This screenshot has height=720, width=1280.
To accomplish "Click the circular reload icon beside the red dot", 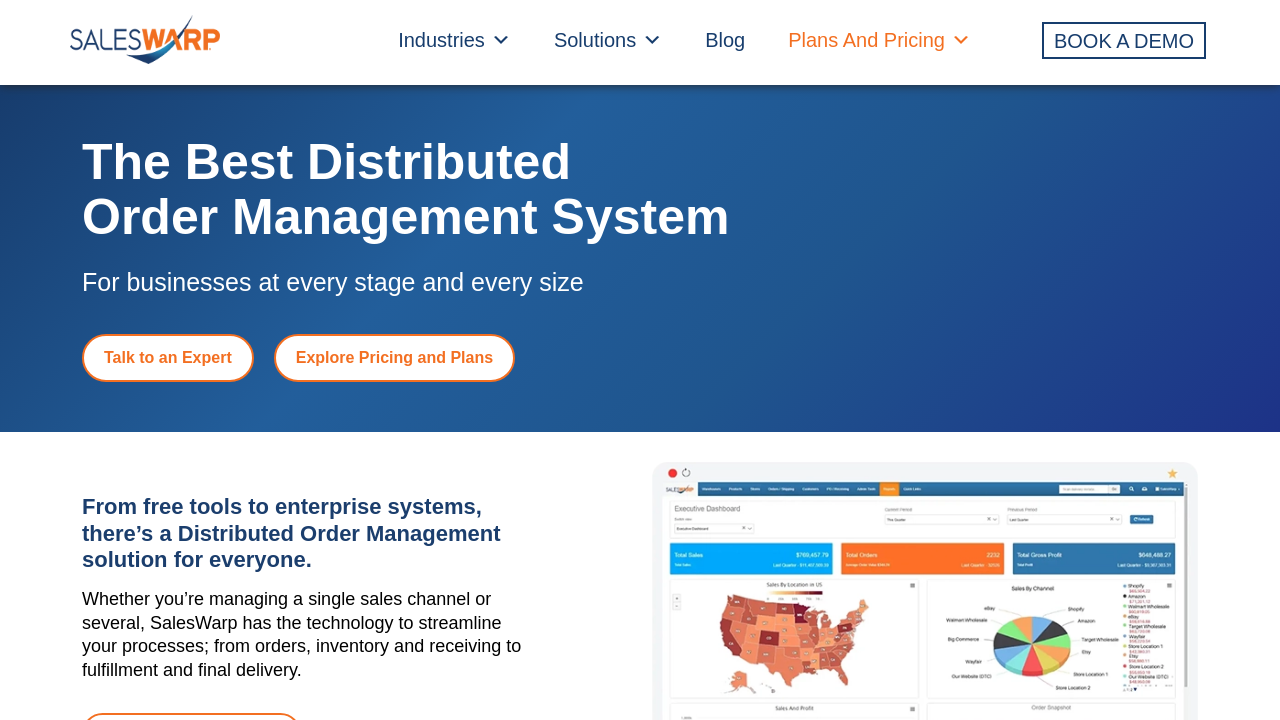I will [x=687, y=473].
